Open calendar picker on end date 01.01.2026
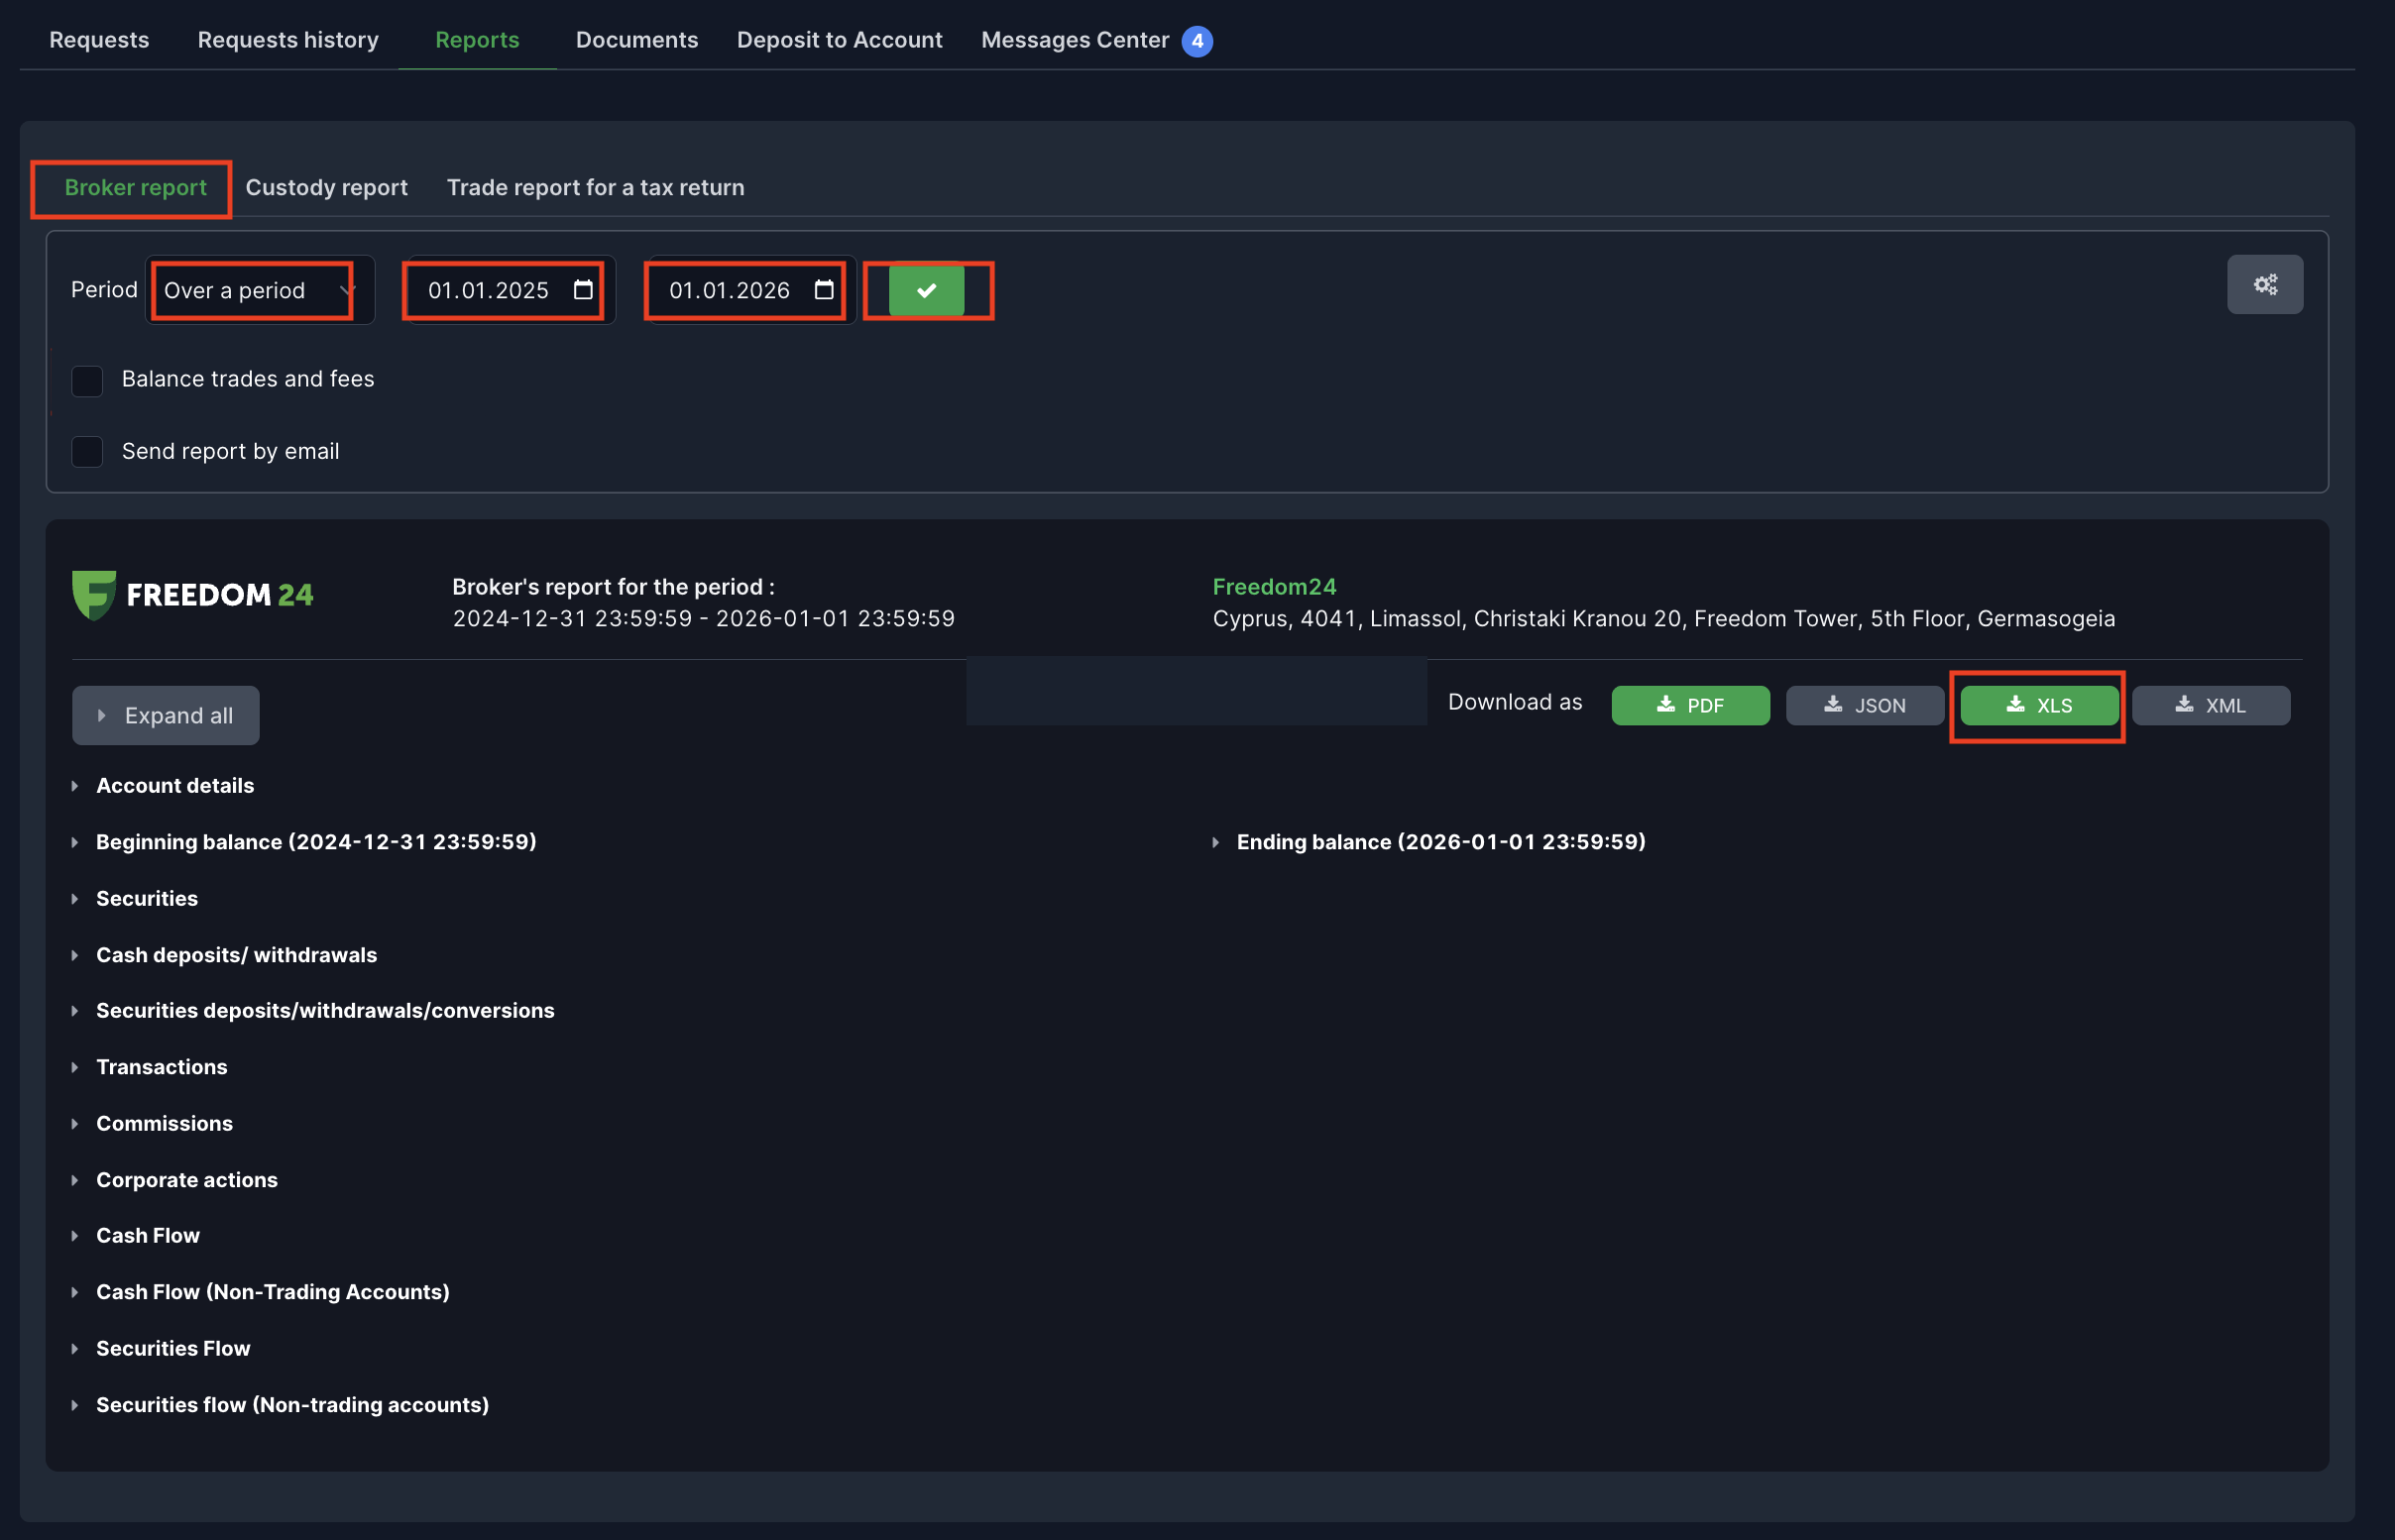2395x1540 pixels. click(824, 290)
